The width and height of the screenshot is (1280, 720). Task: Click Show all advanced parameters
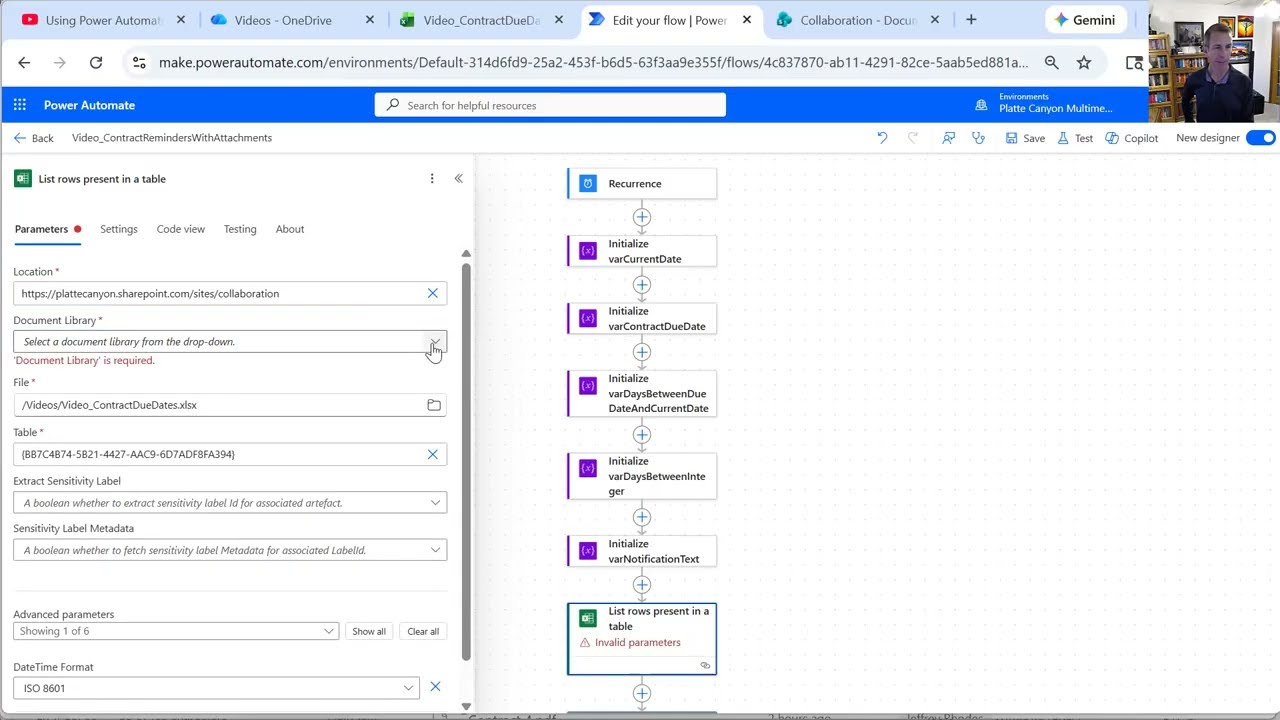tap(369, 631)
